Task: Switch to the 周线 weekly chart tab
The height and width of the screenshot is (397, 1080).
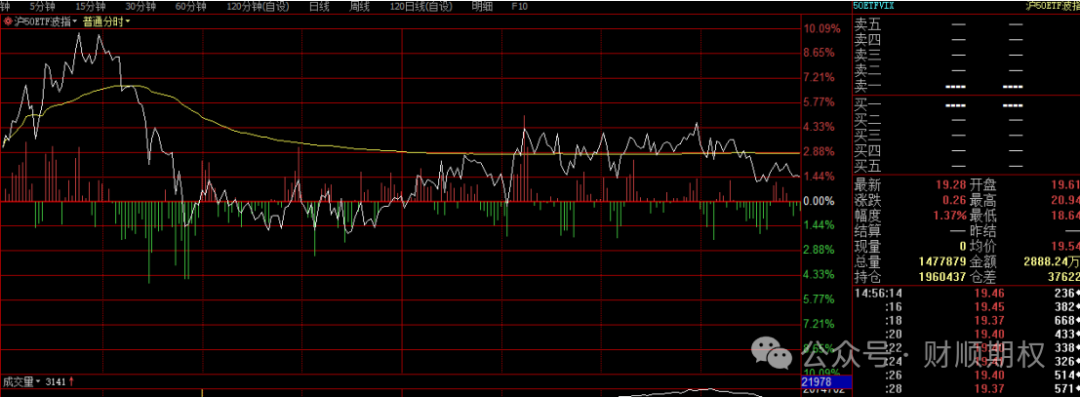Action: click(x=360, y=6)
